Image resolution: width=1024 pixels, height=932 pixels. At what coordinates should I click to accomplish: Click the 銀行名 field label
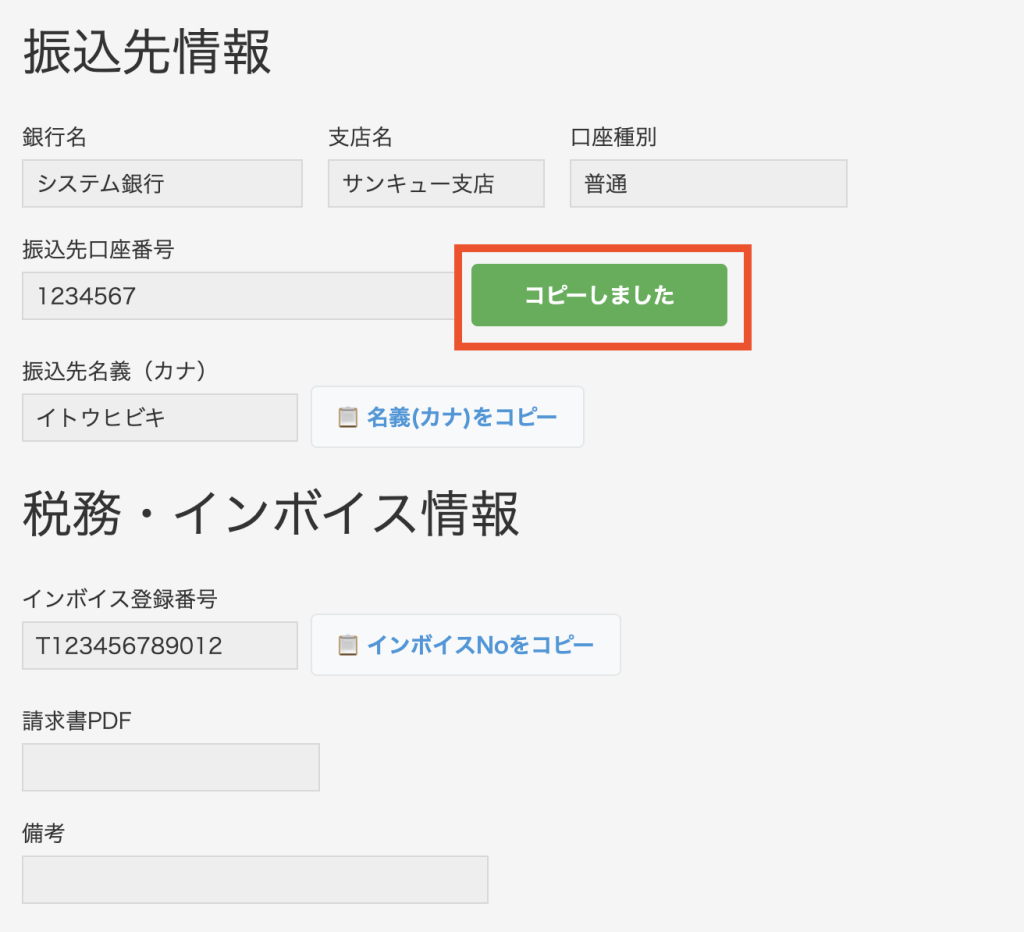[49, 137]
